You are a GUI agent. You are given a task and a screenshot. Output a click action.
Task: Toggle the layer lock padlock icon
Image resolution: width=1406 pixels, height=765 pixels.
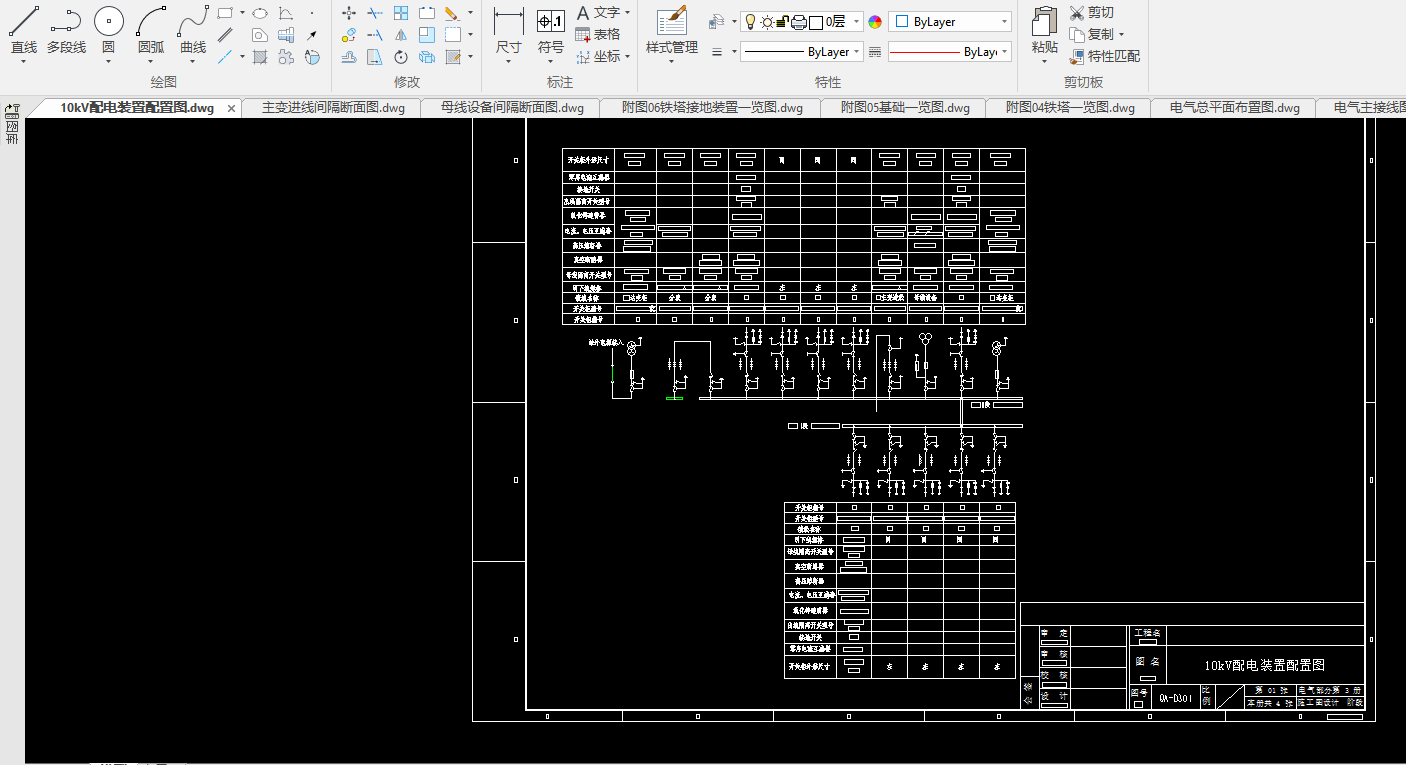point(783,22)
